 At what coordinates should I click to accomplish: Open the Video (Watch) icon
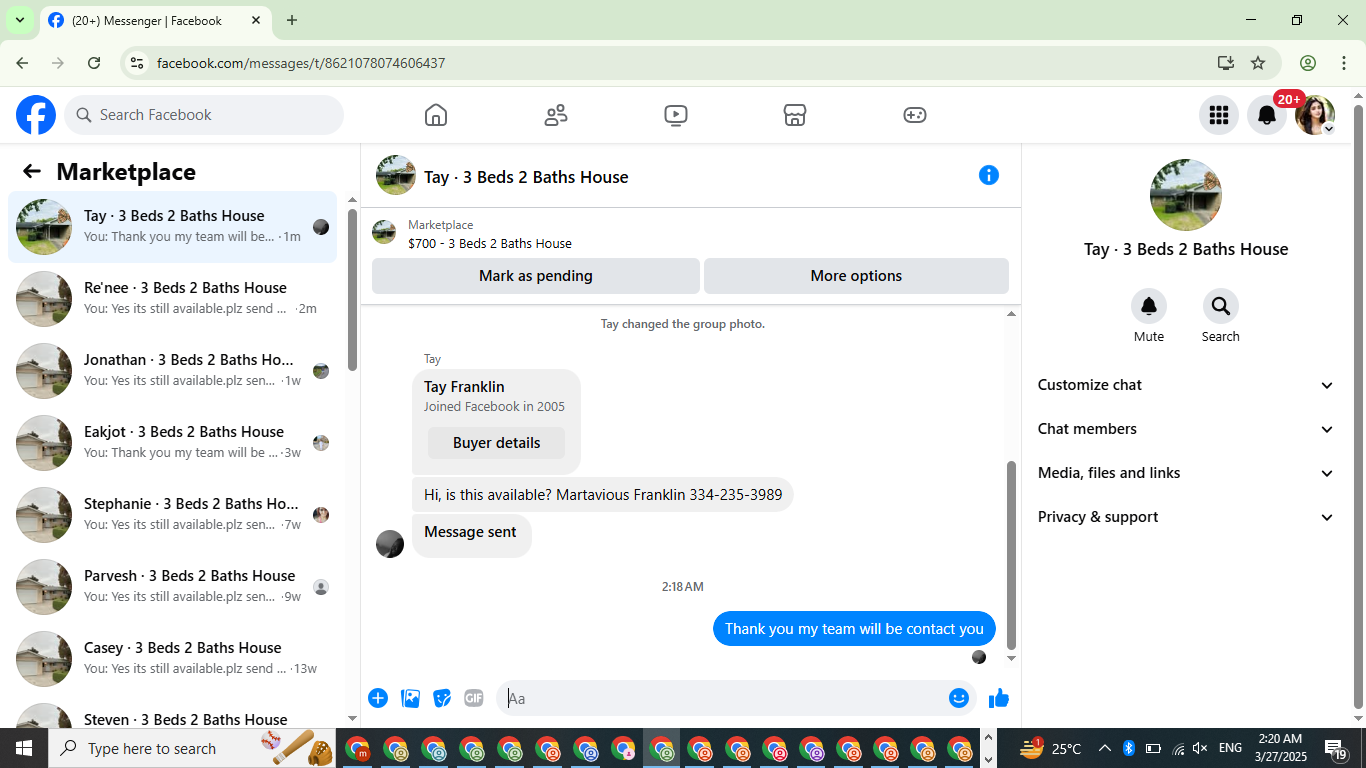676,115
